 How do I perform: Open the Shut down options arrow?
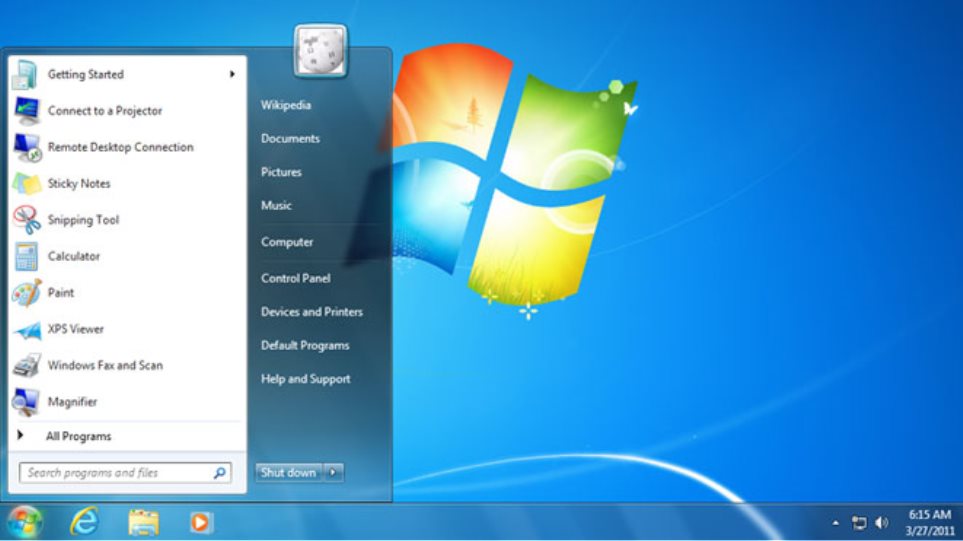pos(333,472)
